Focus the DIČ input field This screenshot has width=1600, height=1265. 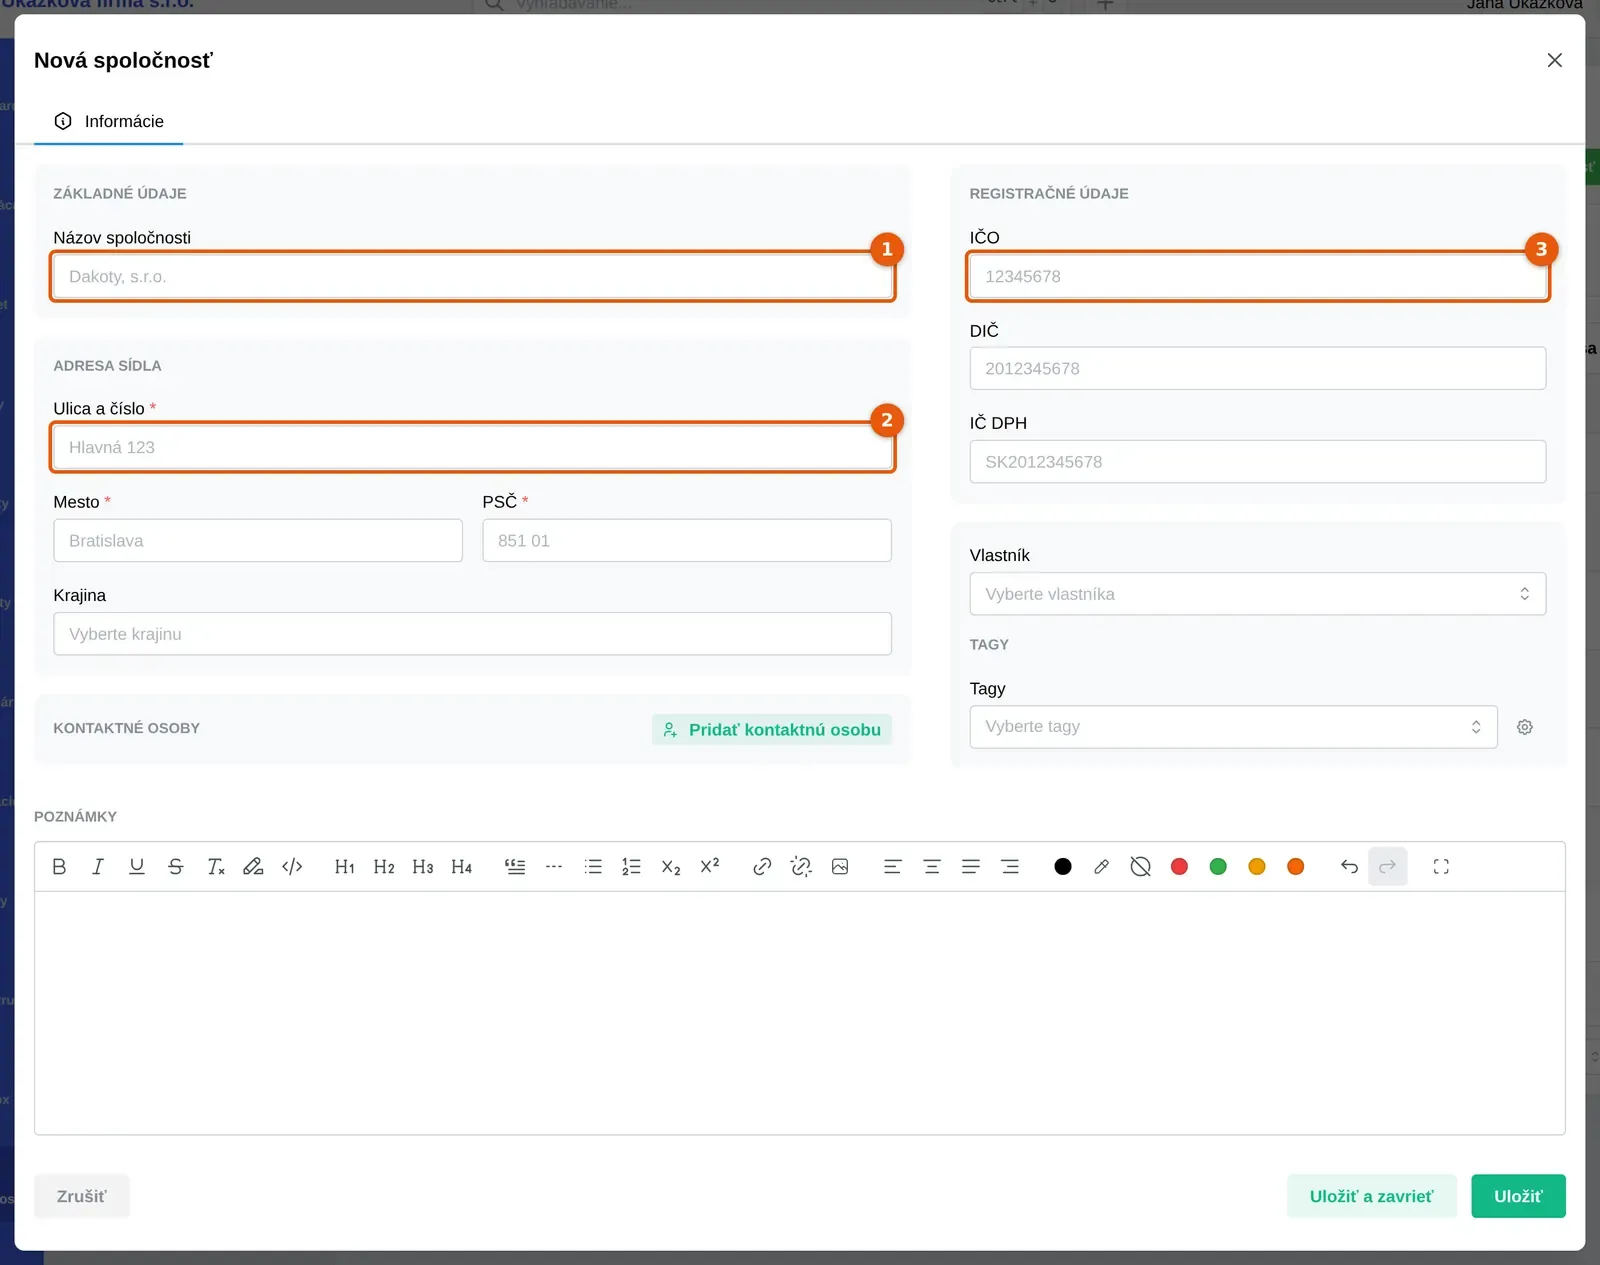pyautogui.click(x=1258, y=368)
